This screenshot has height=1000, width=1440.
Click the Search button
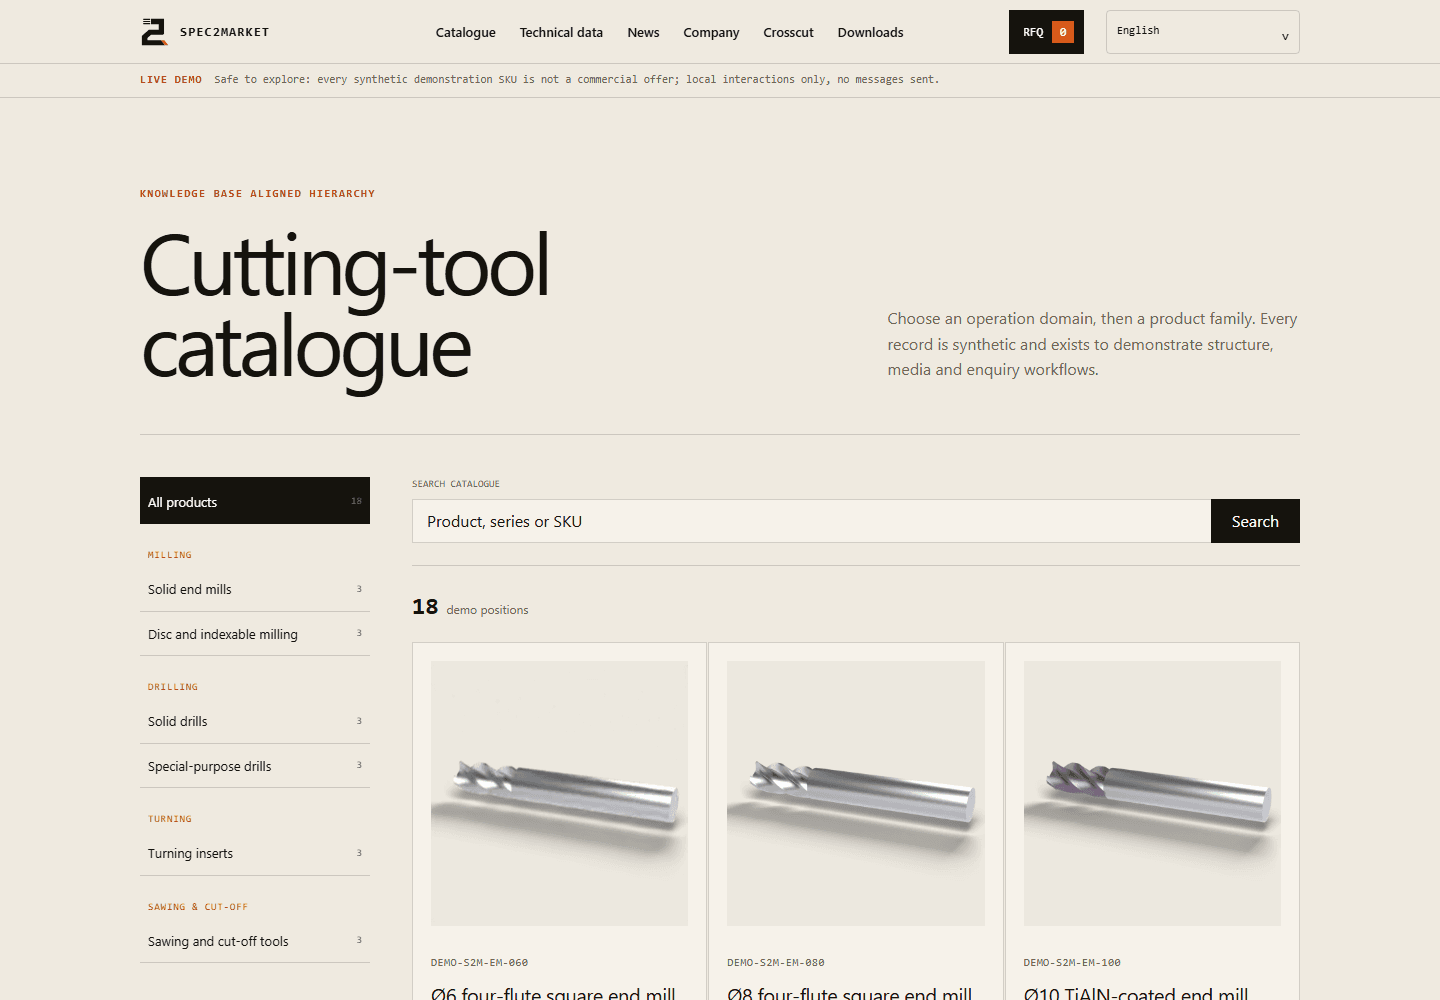(x=1255, y=521)
